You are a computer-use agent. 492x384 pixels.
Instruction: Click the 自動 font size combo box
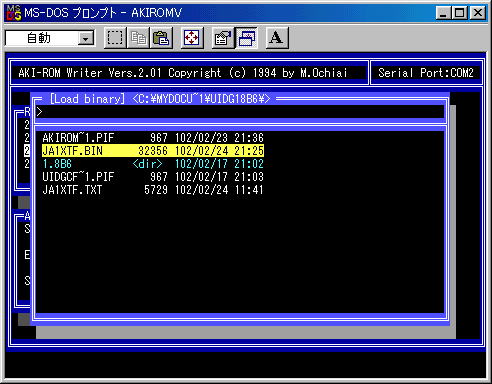50,38
